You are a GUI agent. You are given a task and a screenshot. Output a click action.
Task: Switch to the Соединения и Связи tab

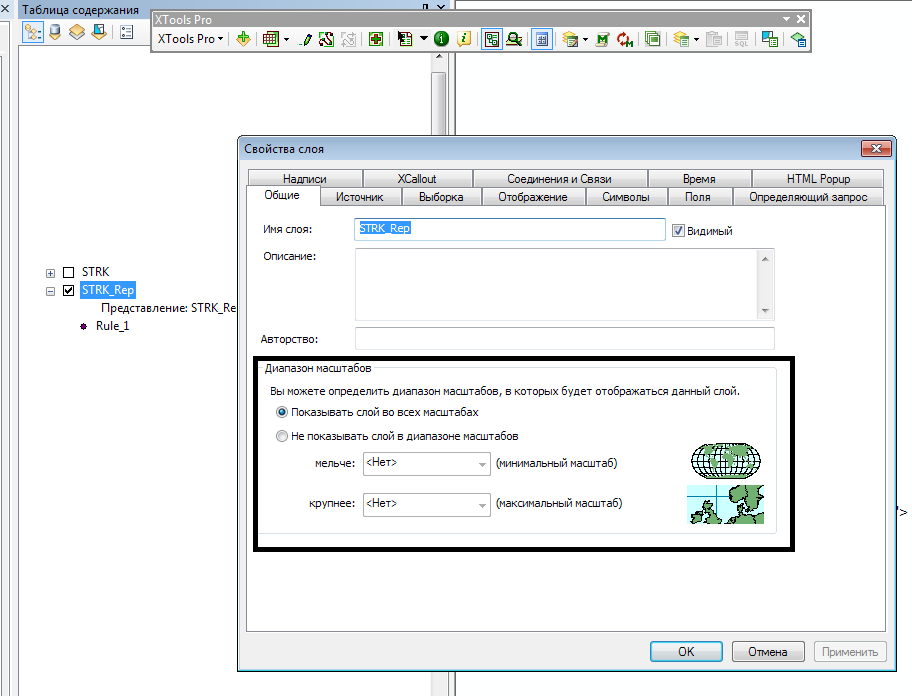(560, 179)
